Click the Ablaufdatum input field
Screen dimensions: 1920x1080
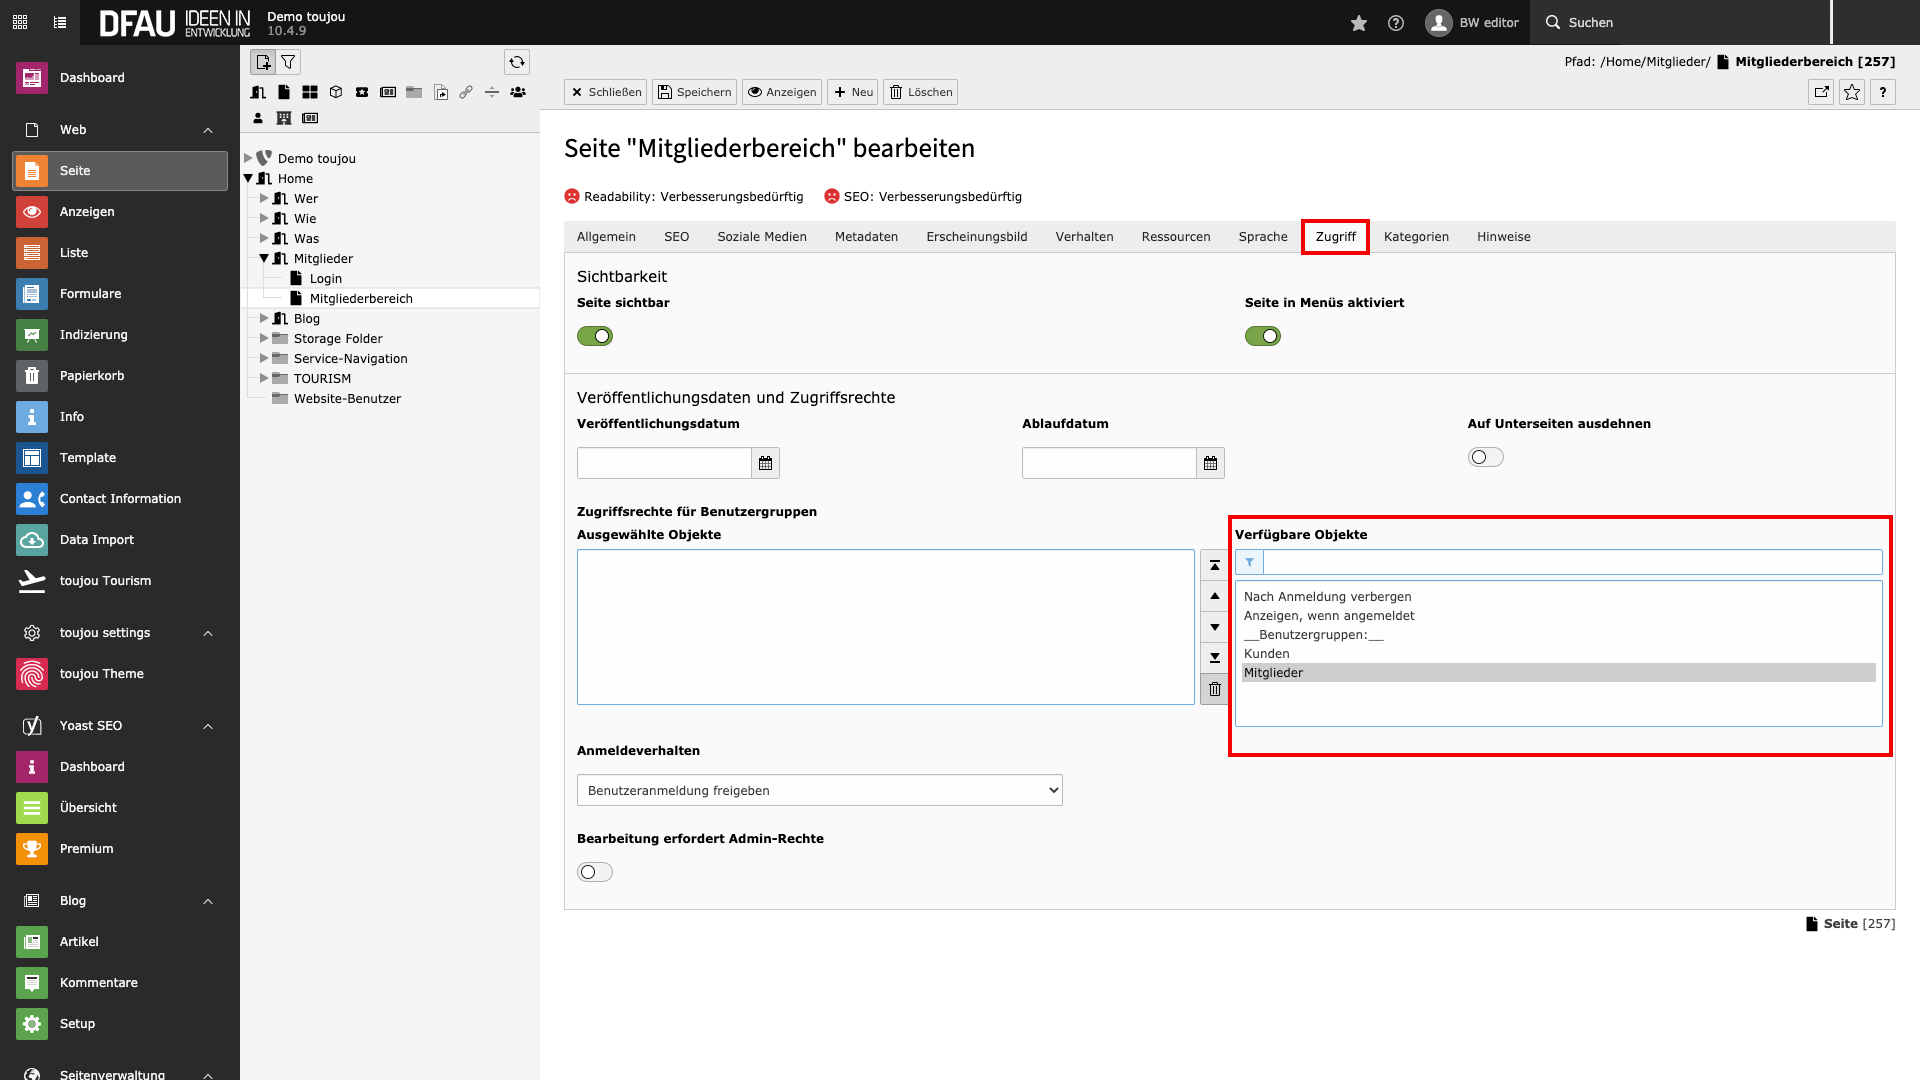point(1108,463)
